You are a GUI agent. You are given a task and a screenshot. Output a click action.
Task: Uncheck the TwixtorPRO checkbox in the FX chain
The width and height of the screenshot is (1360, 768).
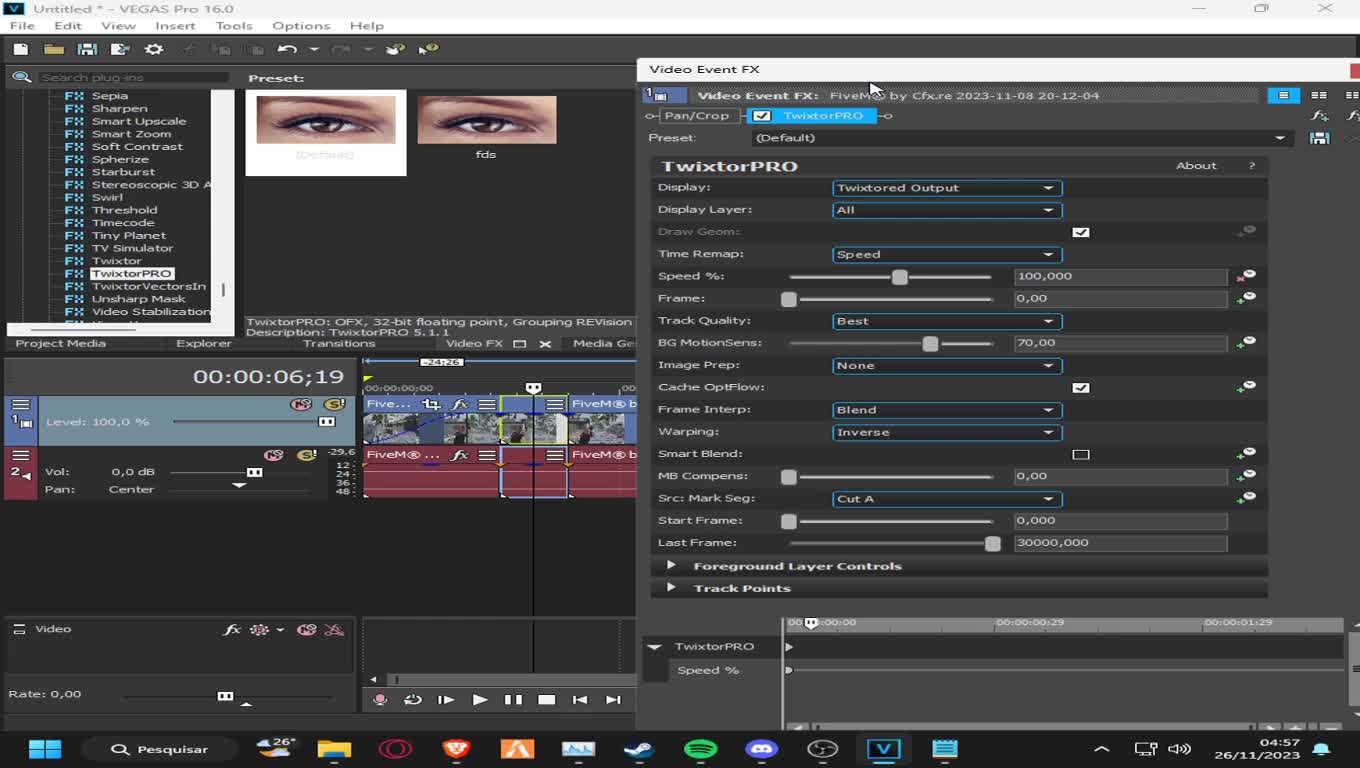pos(763,115)
